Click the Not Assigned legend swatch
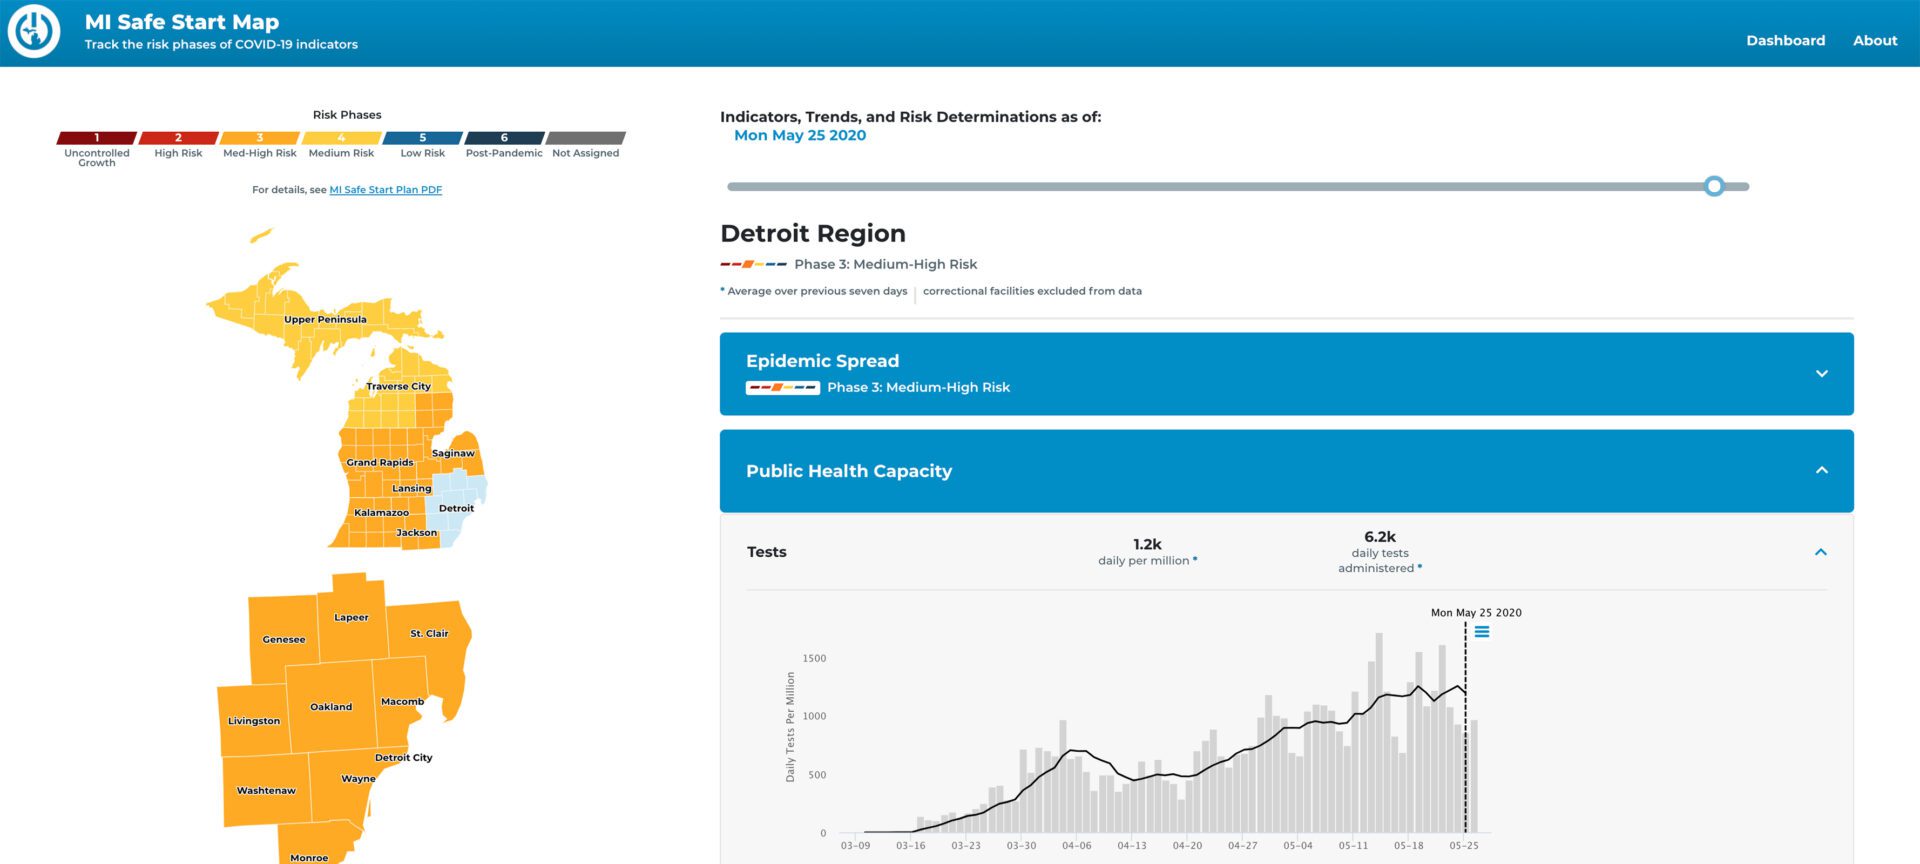The image size is (1920, 864). tap(586, 138)
